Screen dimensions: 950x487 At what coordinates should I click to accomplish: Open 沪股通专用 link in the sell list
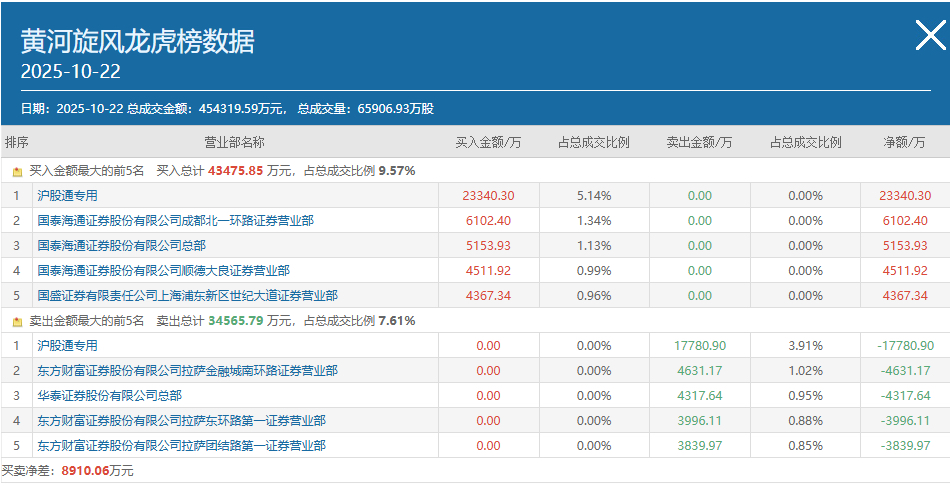(67, 346)
